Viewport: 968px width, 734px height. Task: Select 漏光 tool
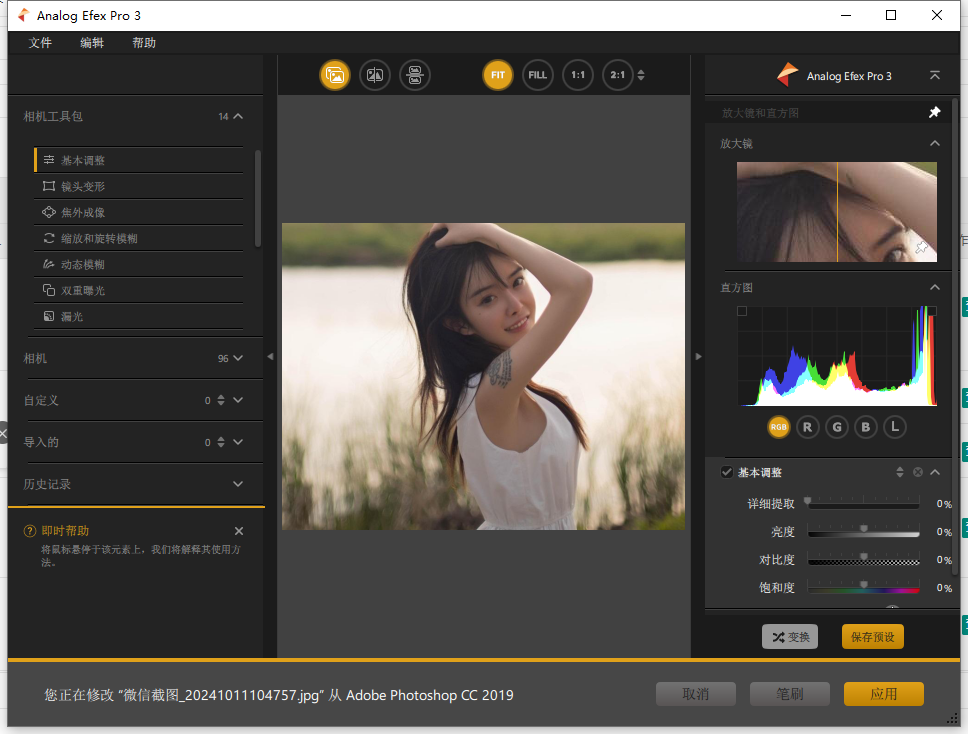138,316
